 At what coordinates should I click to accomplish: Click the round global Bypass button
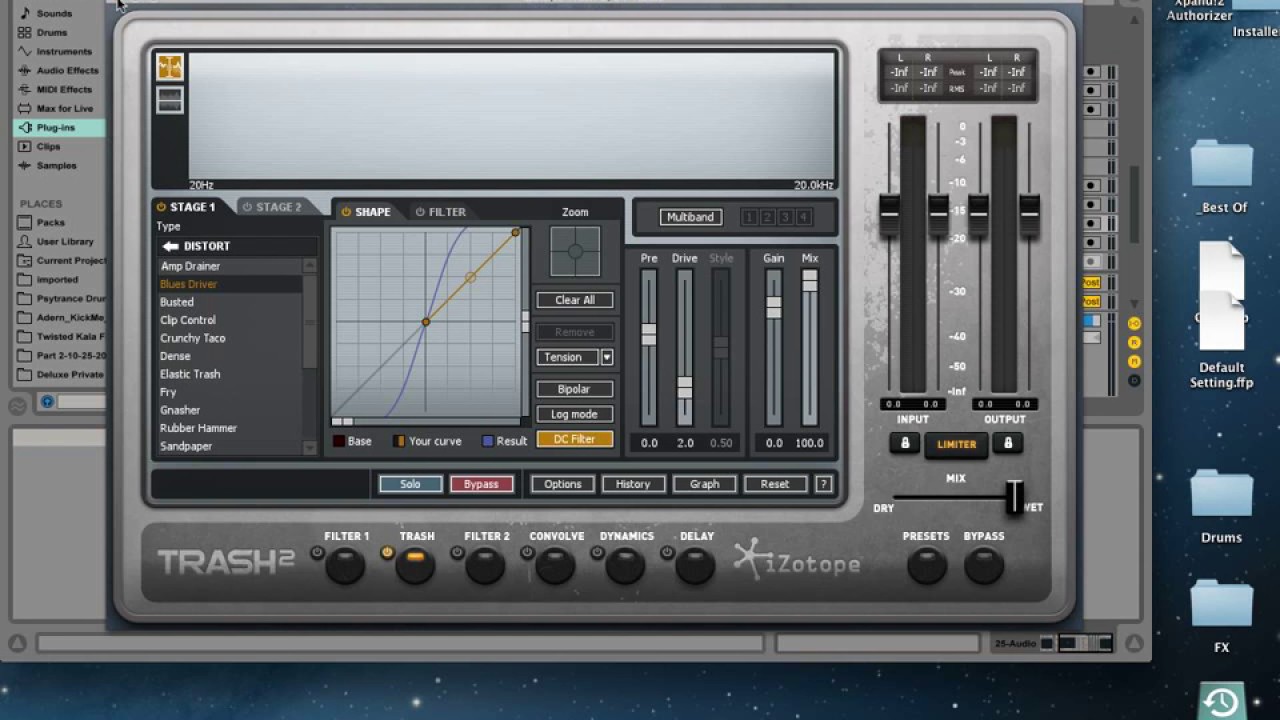point(984,566)
